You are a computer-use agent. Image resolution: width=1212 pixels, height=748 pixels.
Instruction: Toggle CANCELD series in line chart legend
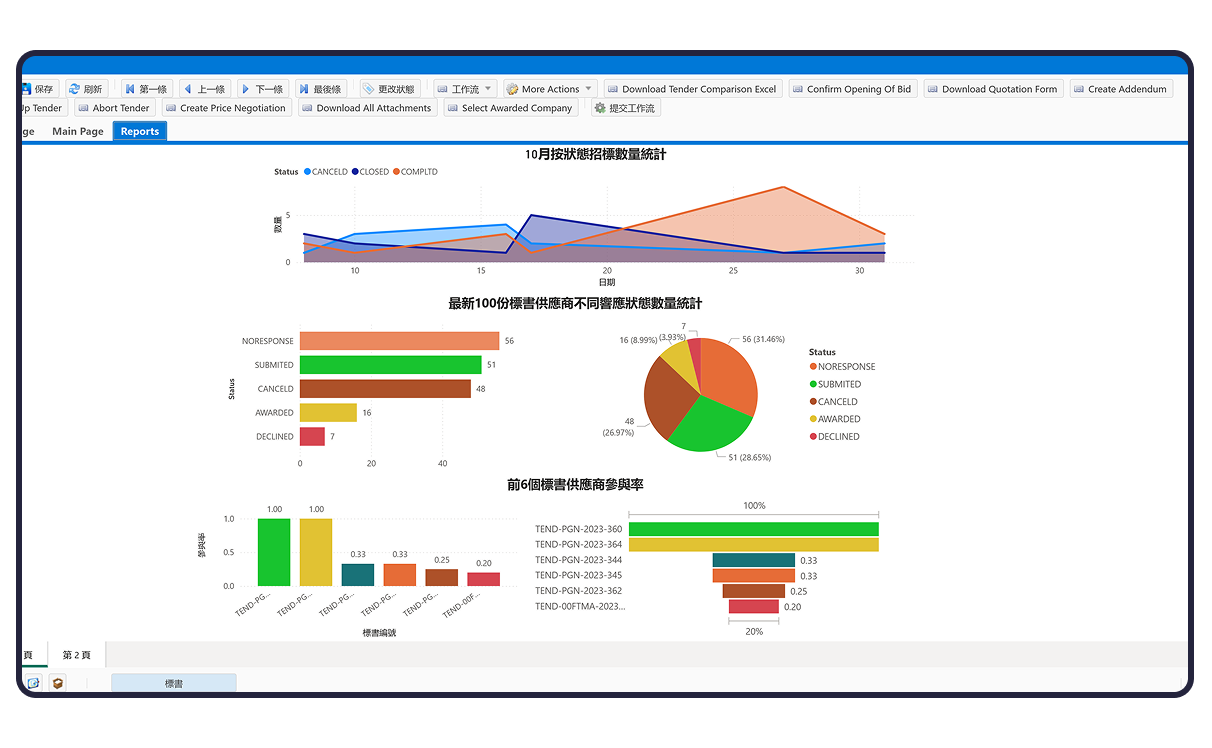click(326, 172)
